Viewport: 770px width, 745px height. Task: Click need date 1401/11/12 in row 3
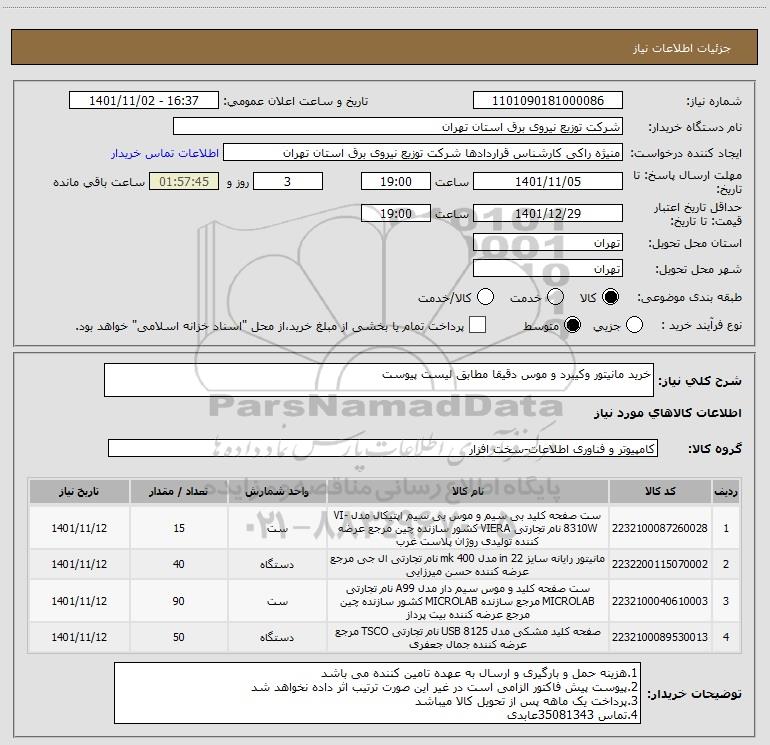(x=79, y=601)
